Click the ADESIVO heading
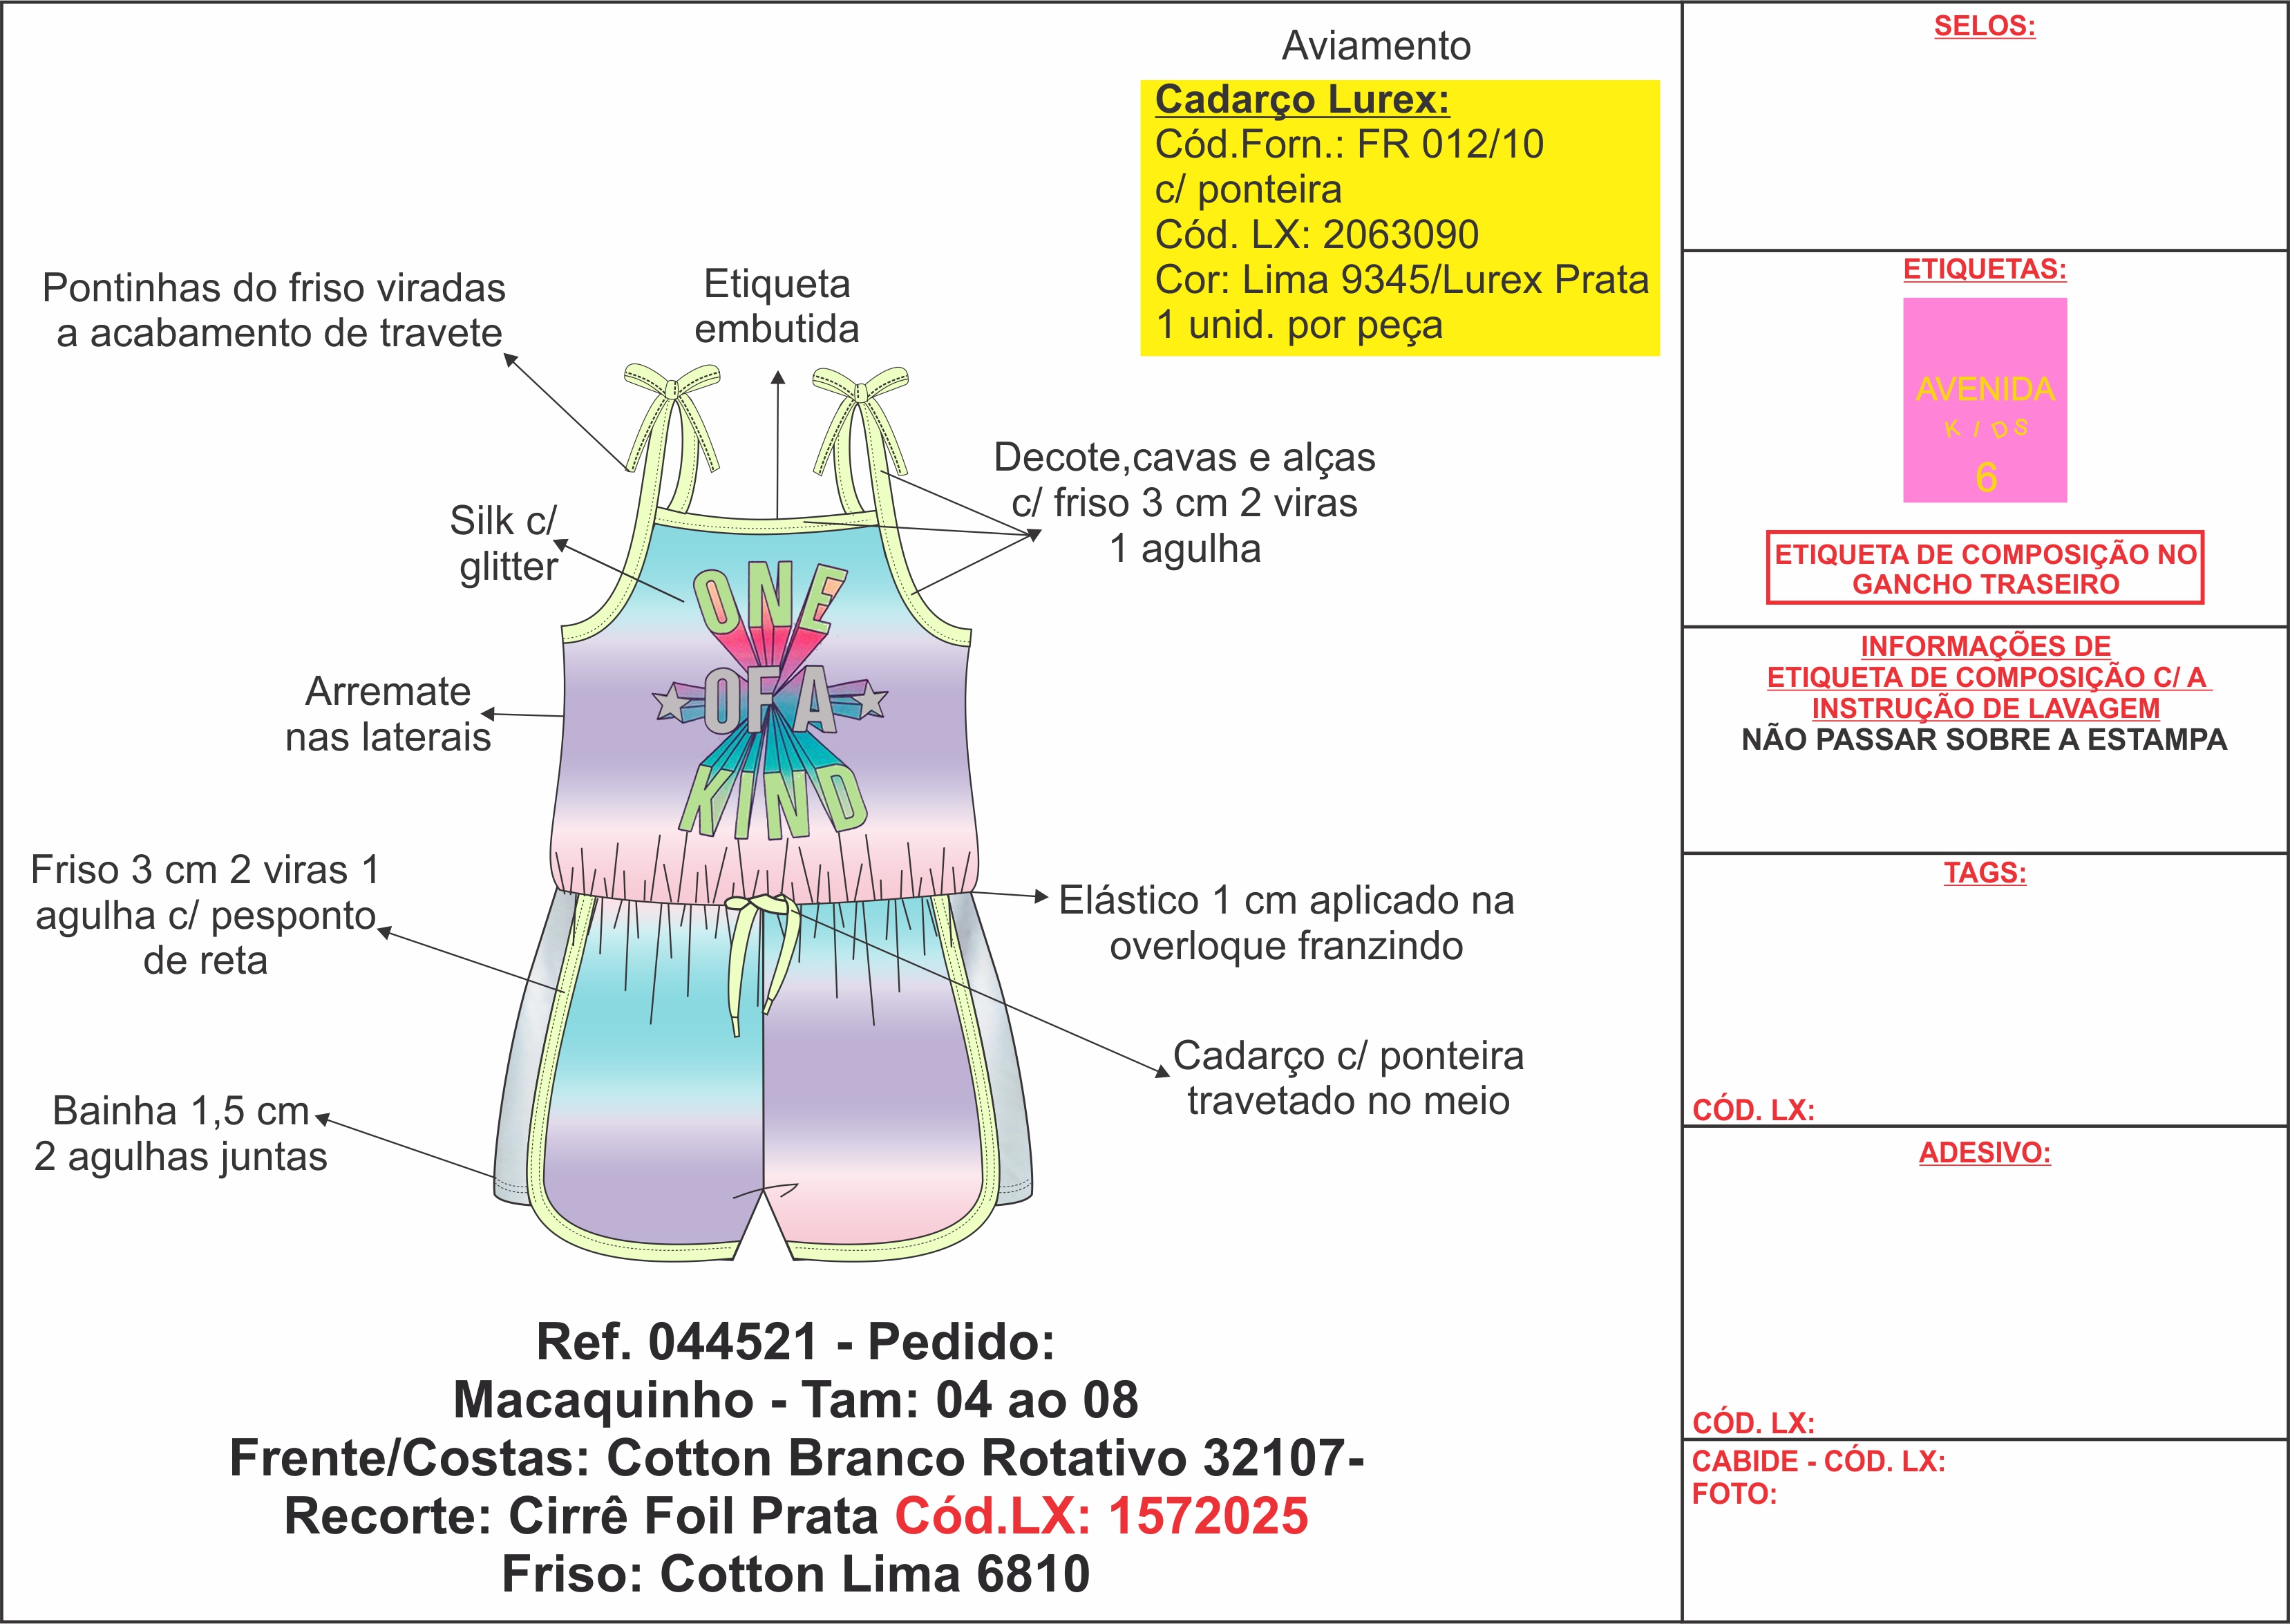The height and width of the screenshot is (1624, 2290). tap(1984, 1153)
